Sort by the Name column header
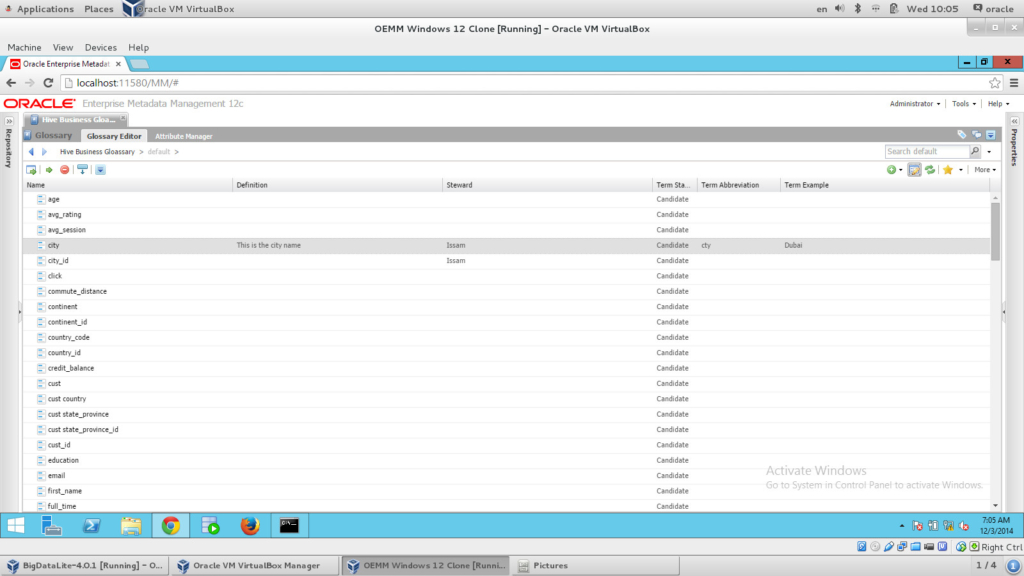The width and height of the screenshot is (1024, 576). pos(128,185)
